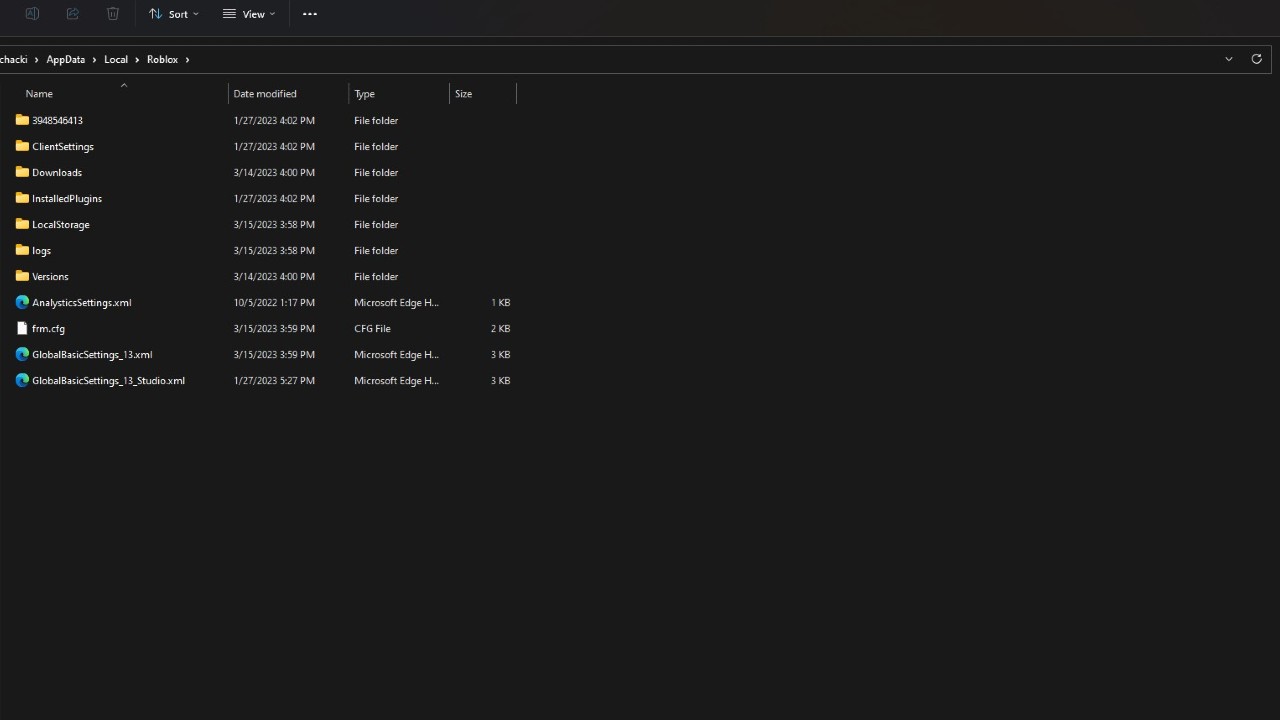Open the Sort dropdown menu
1280x720 pixels.
174,14
